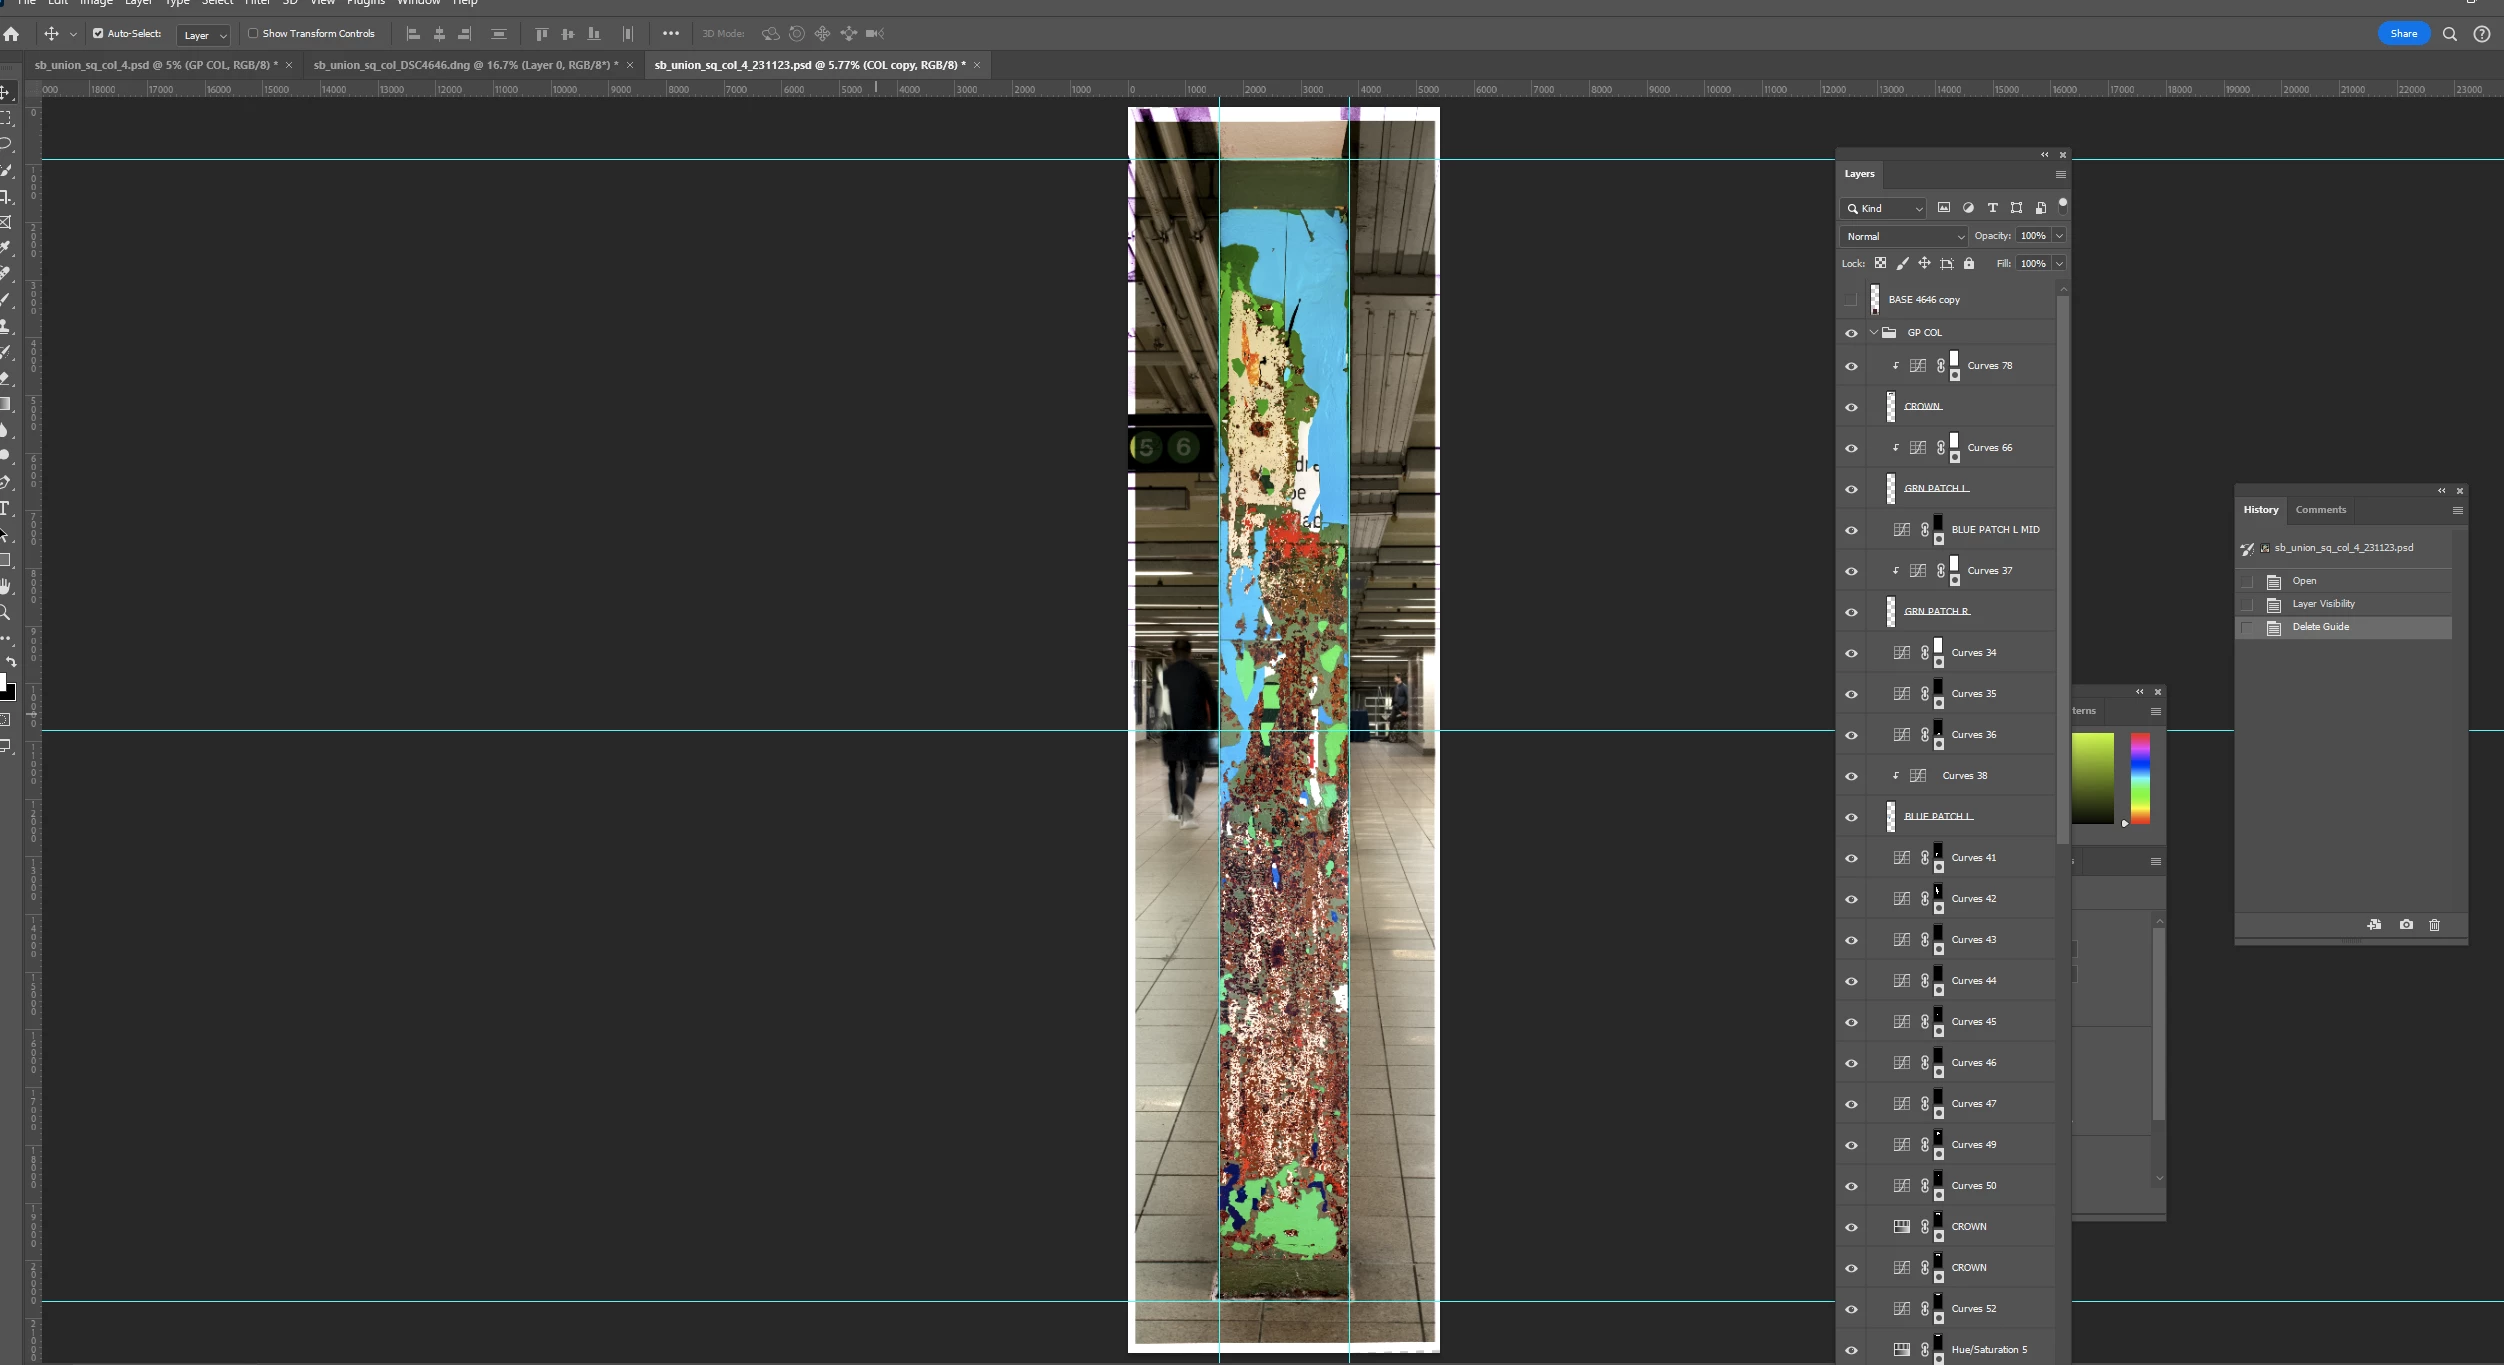Click the lock all layer icon
Screen dimensions: 2504x1365
coord(1969,264)
